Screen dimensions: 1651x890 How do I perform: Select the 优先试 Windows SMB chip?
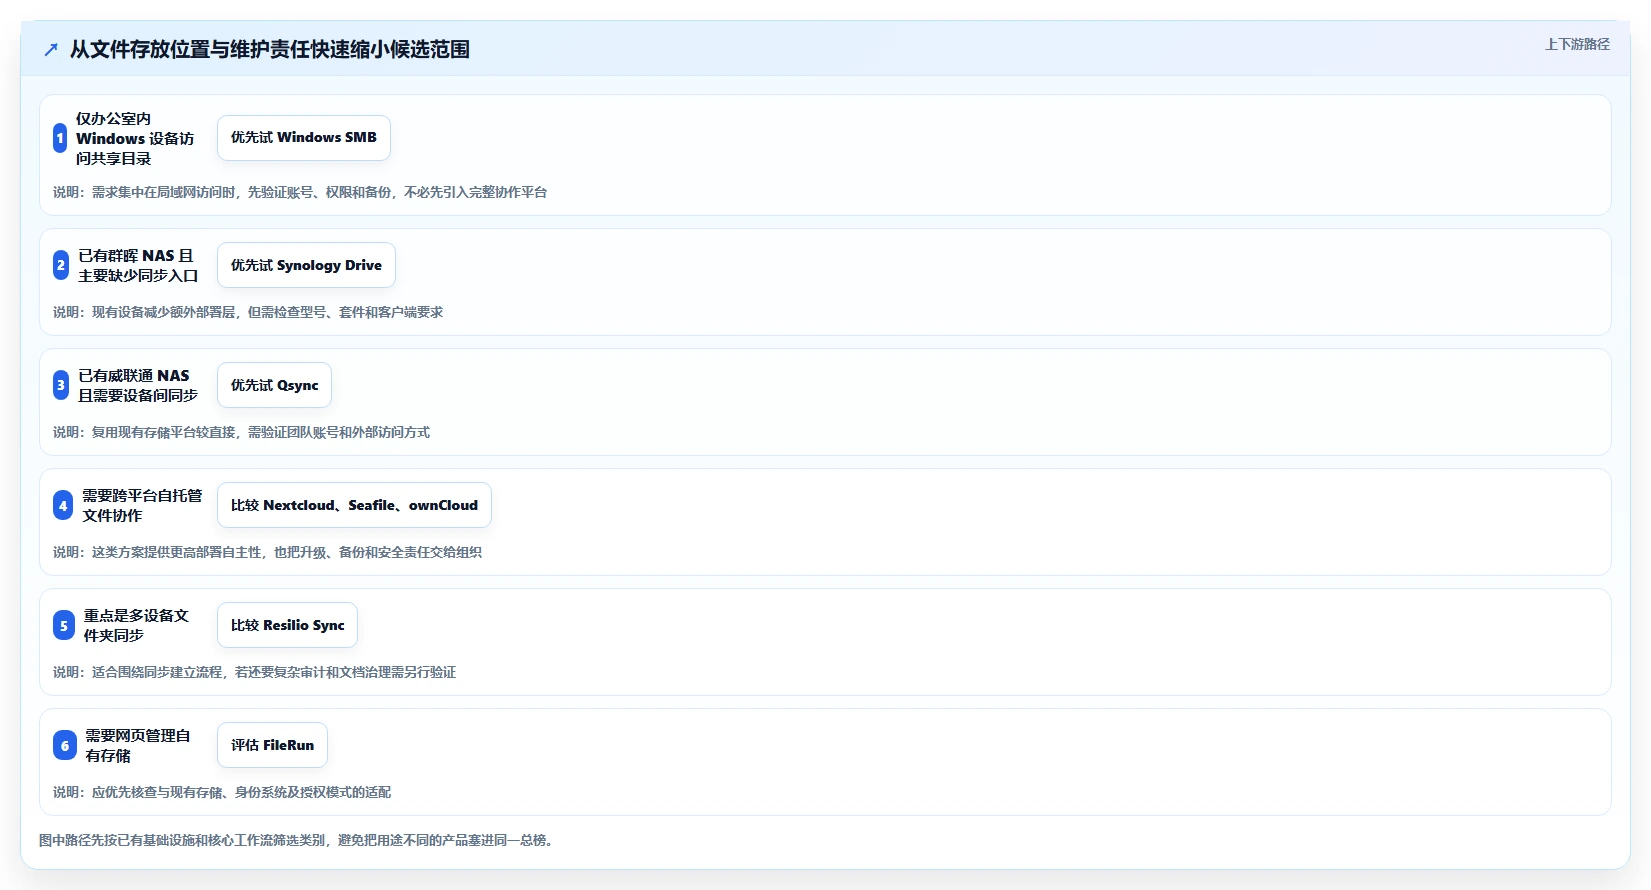click(x=304, y=138)
